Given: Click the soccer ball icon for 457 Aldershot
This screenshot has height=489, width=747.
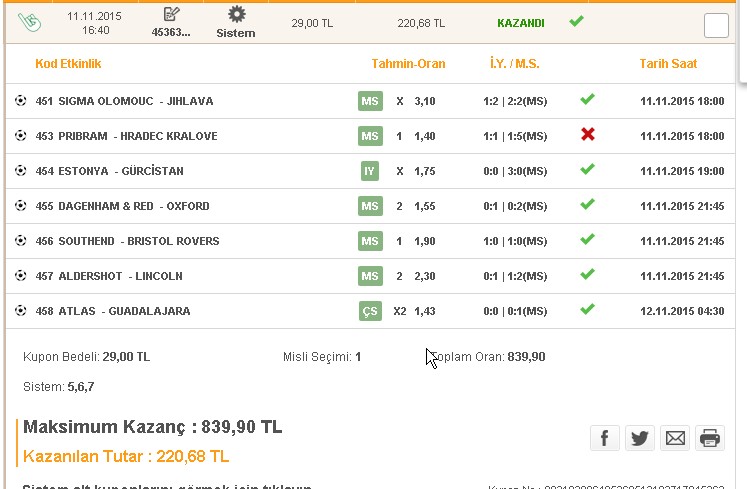Looking at the screenshot, I should tap(20, 275).
